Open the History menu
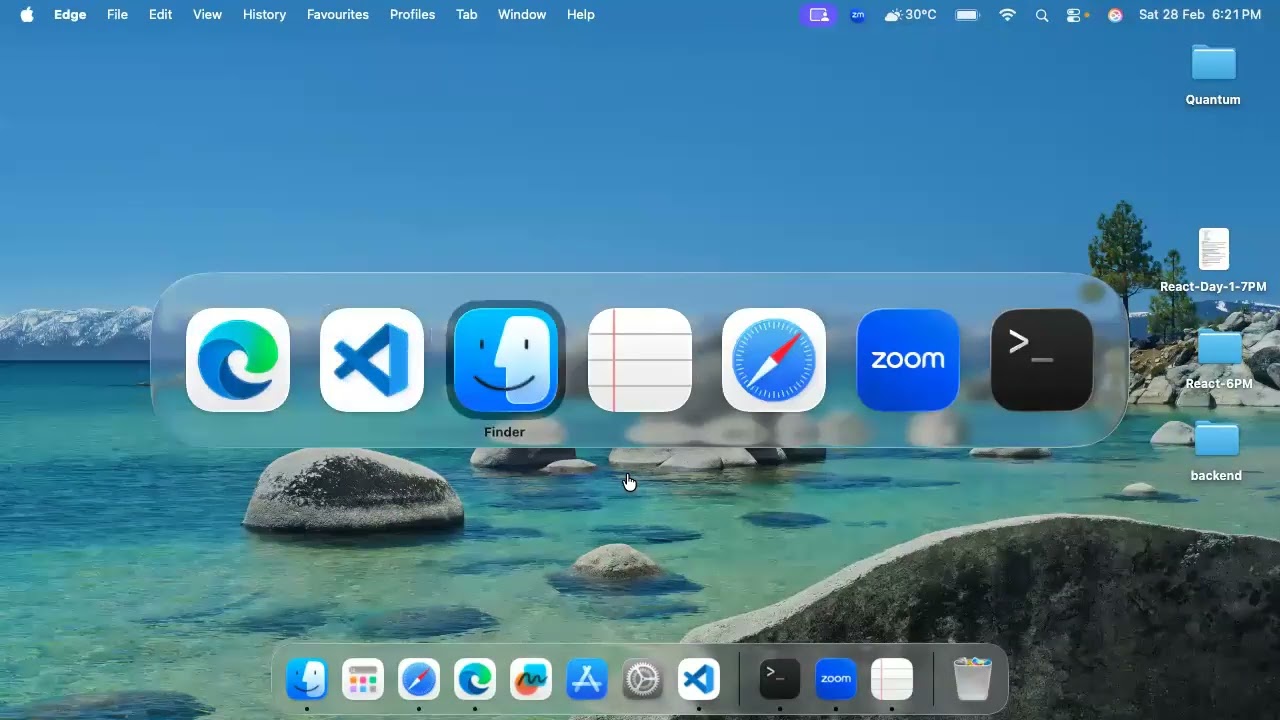The image size is (1280, 720). point(264,15)
